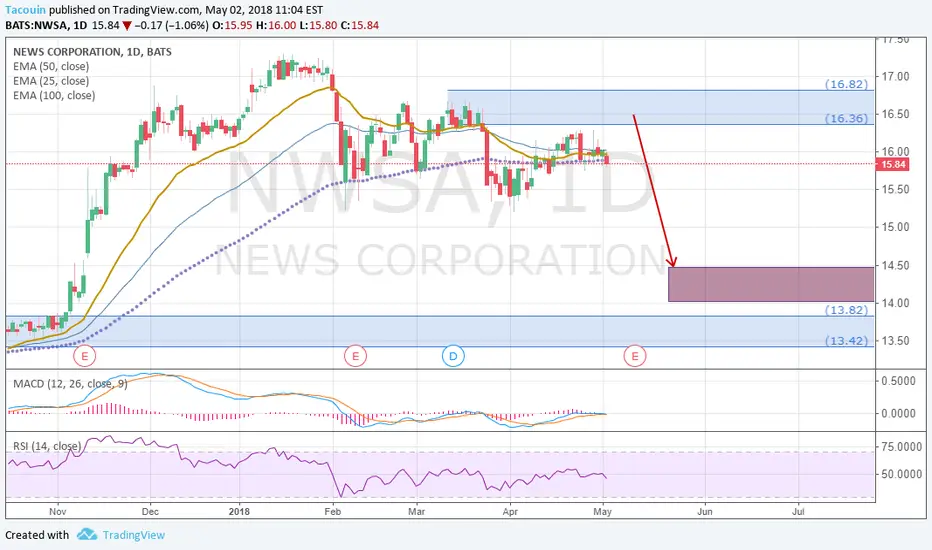Click the 2018 label on time axis
The image size is (932, 550).
tap(239, 511)
